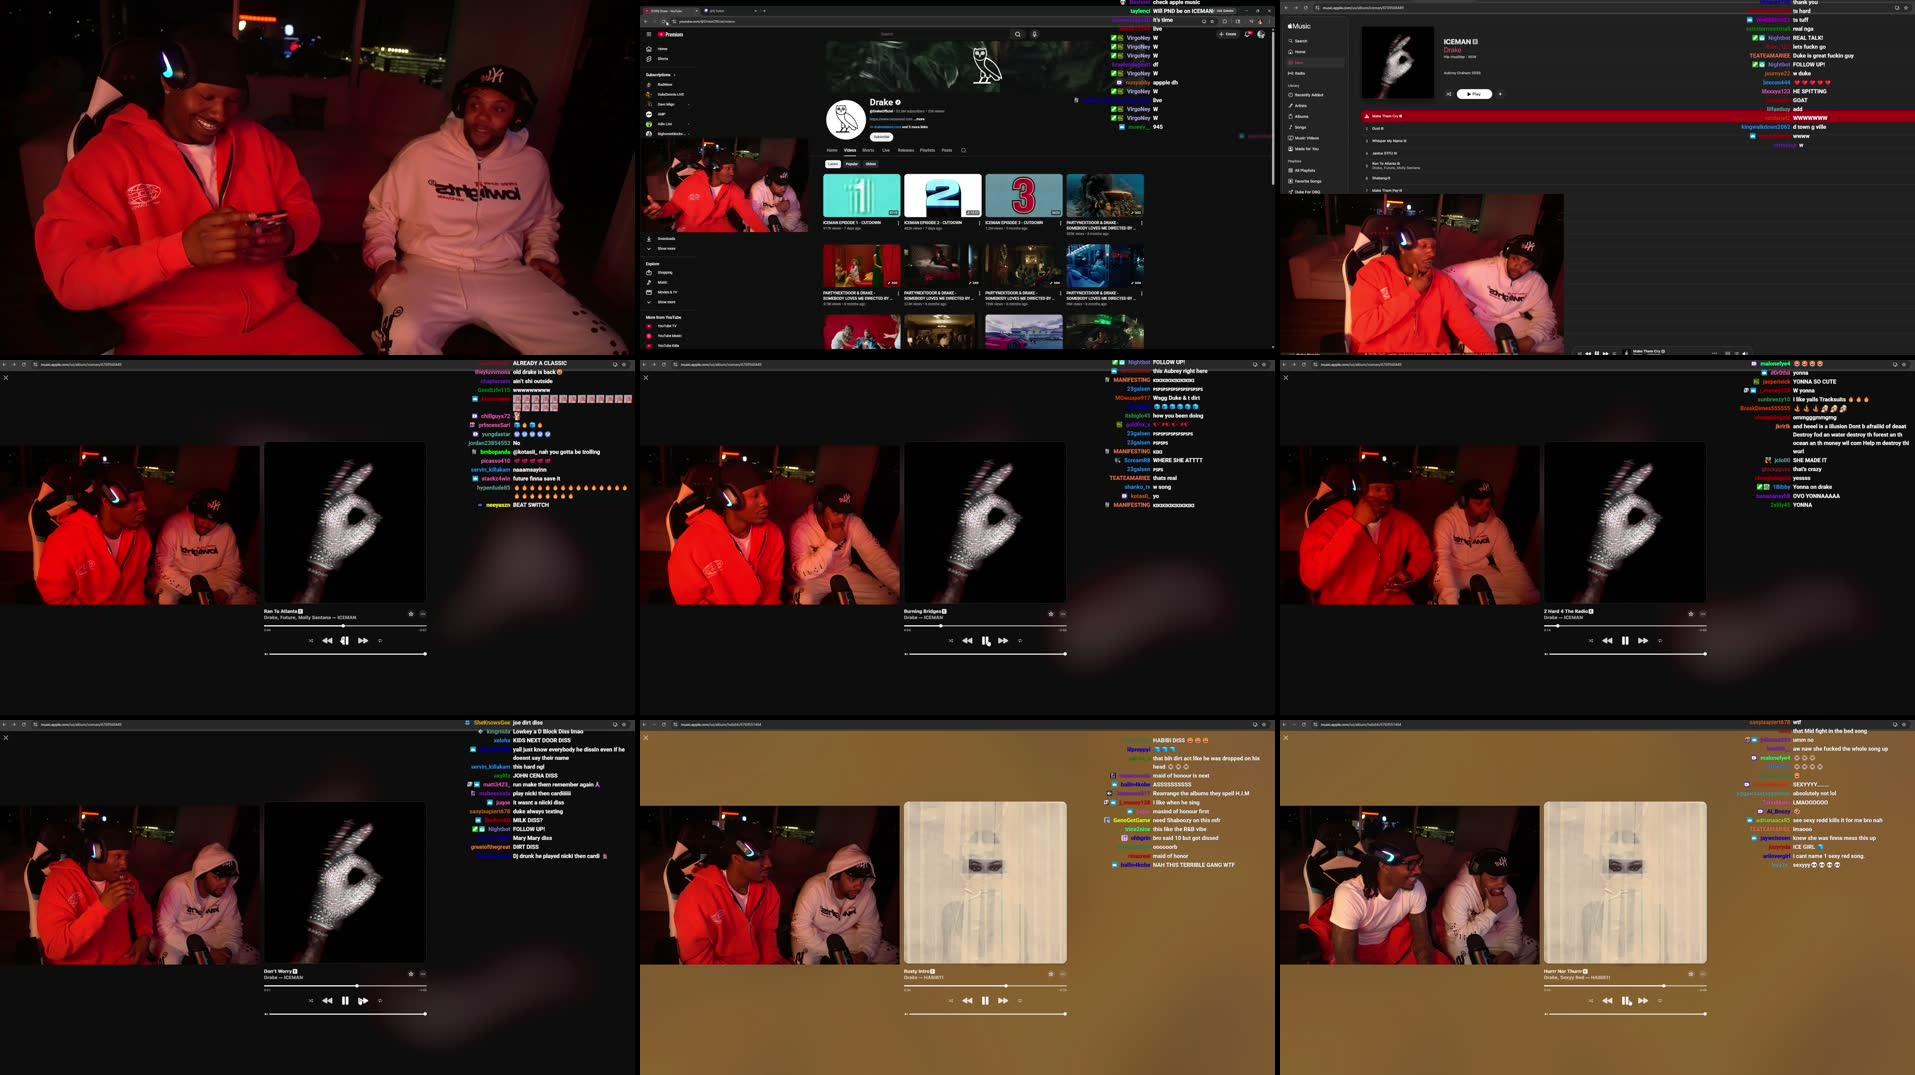Toggle repeat in Hurrr Nor Thurrr player
Viewport: 1915px width, 1075px height.
(1660, 1001)
